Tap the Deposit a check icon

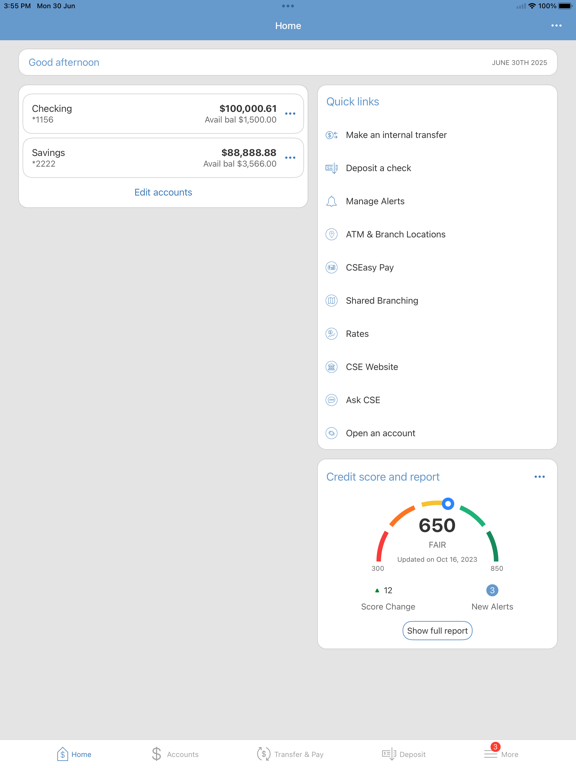(332, 168)
